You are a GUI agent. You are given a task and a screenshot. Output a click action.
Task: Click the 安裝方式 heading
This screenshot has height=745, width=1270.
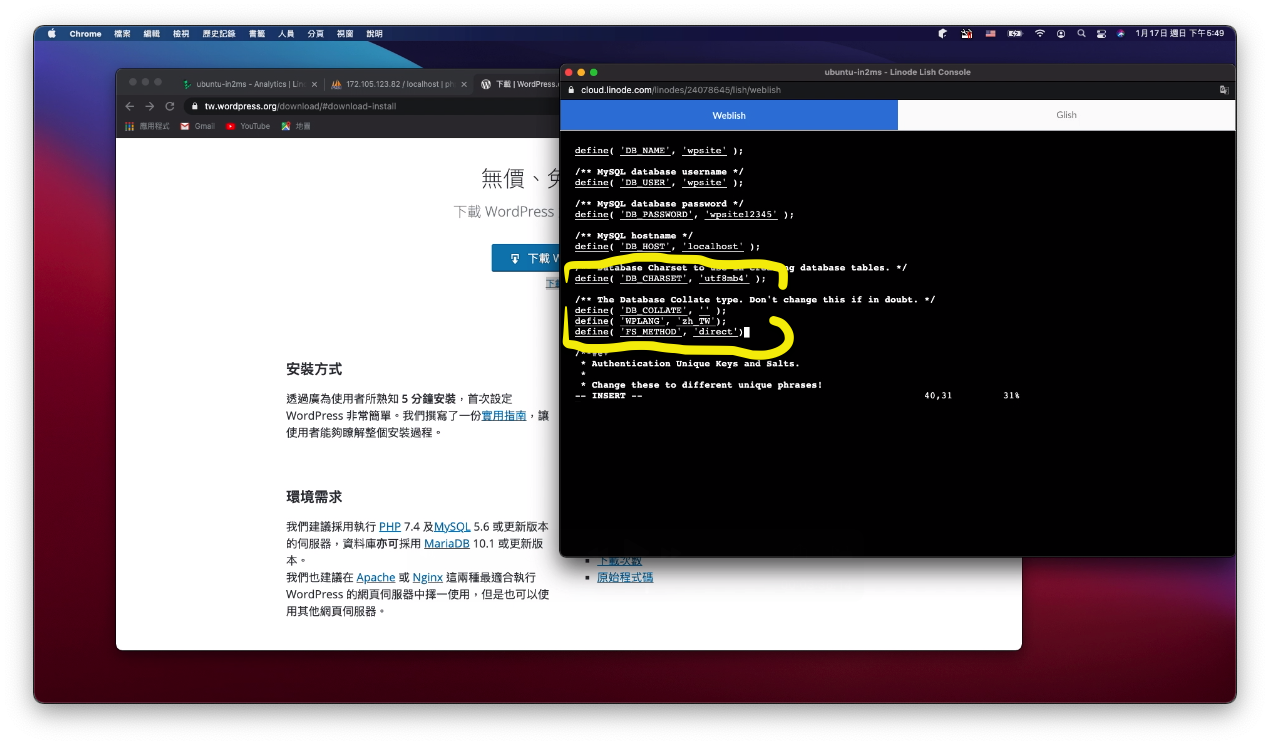tap(314, 370)
